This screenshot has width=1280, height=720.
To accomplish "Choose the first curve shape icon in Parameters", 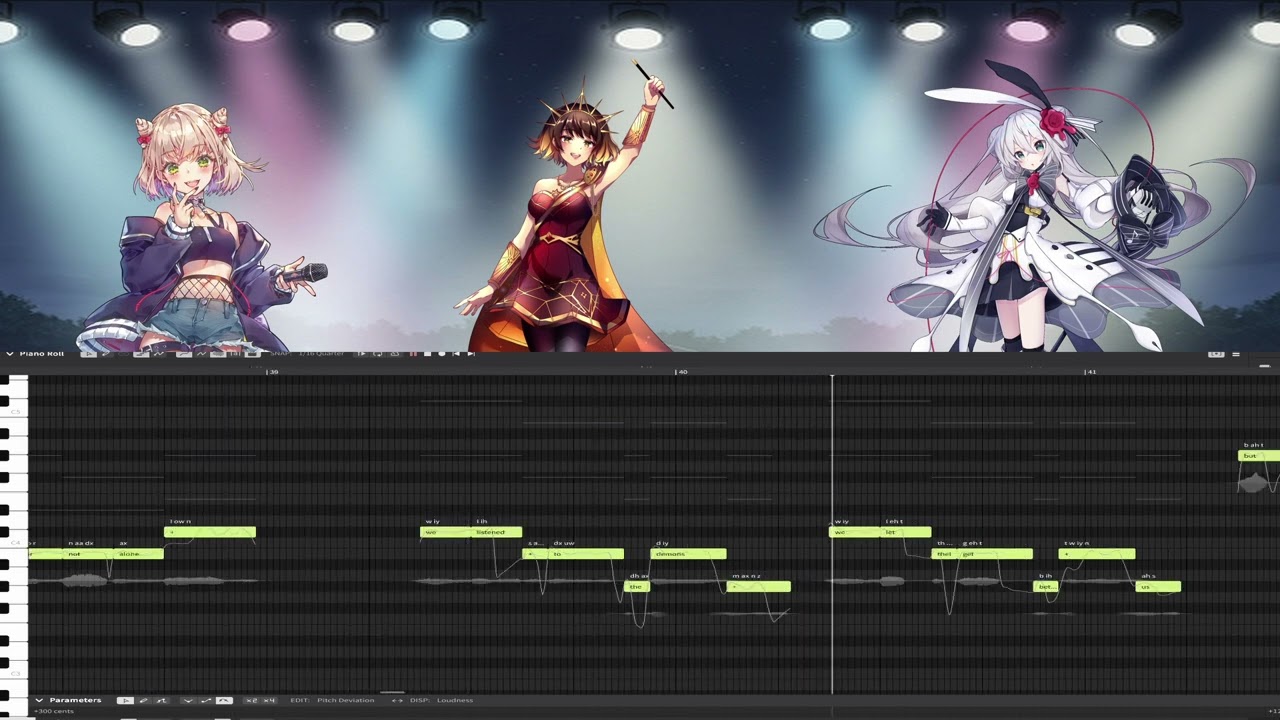I will point(188,700).
